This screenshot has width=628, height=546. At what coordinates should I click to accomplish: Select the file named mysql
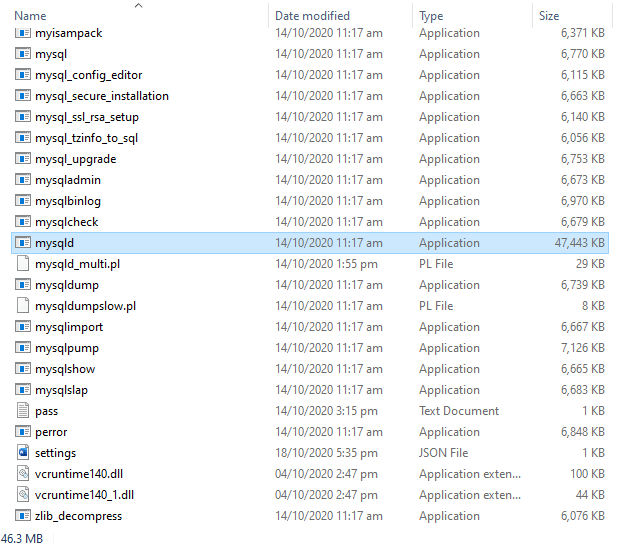(51, 54)
